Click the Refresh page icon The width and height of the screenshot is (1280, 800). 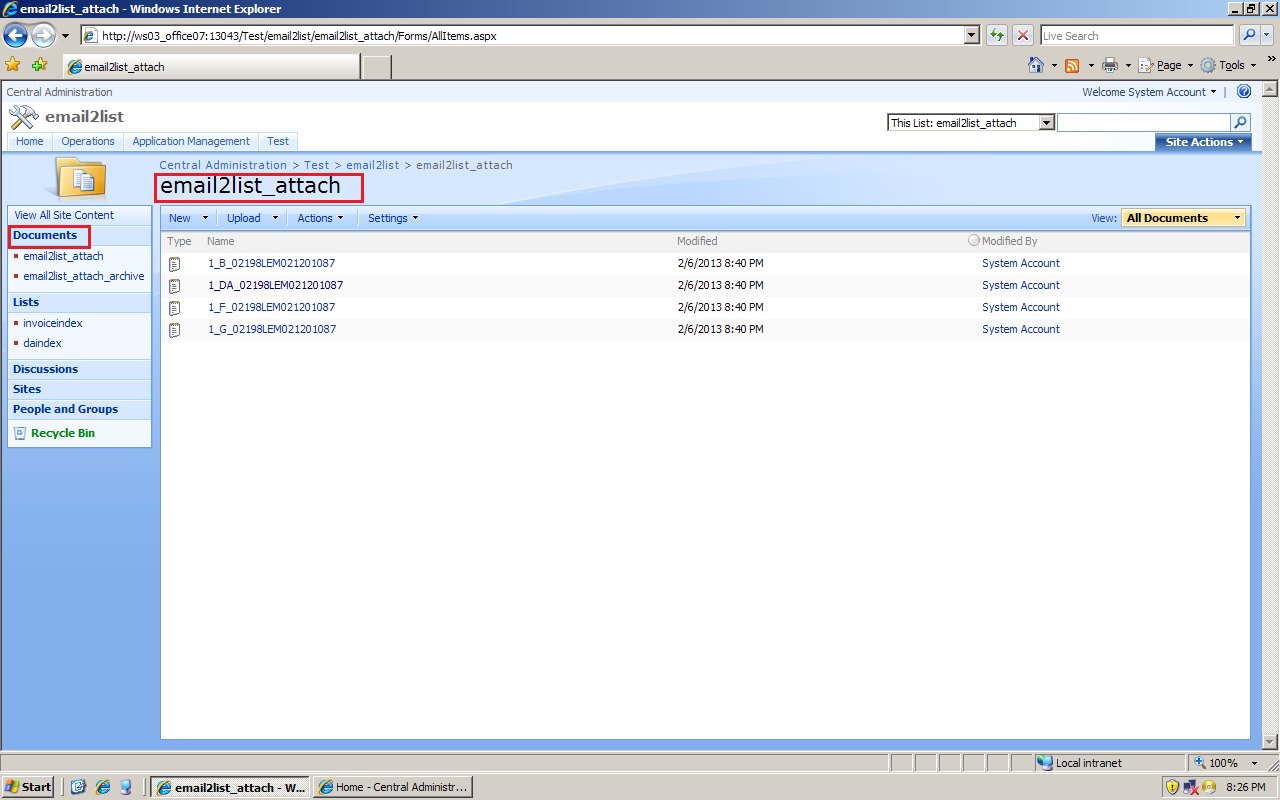[997, 35]
